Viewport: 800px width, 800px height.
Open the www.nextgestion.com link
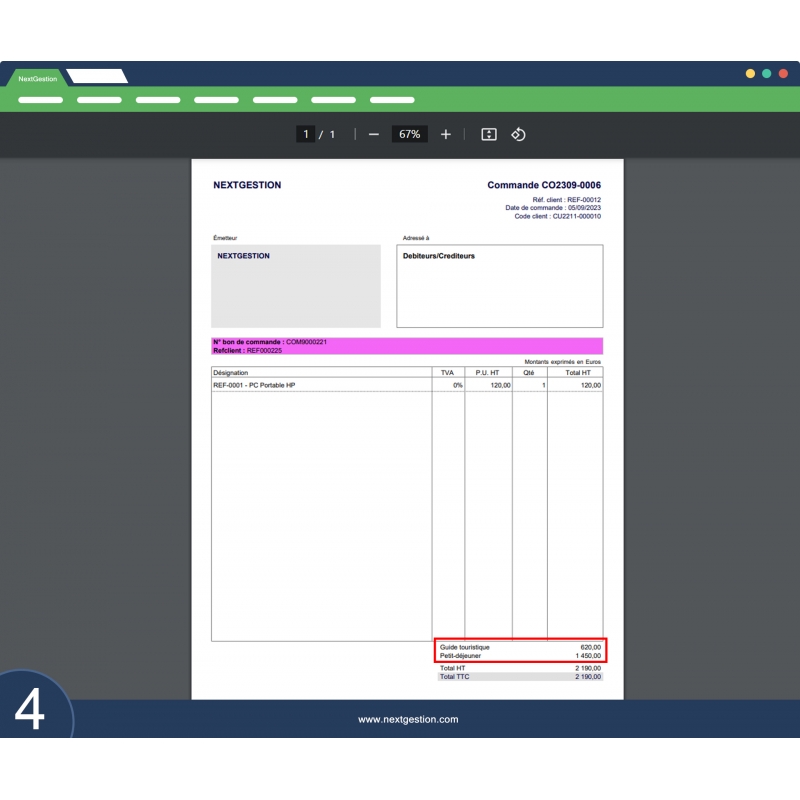coord(408,719)
